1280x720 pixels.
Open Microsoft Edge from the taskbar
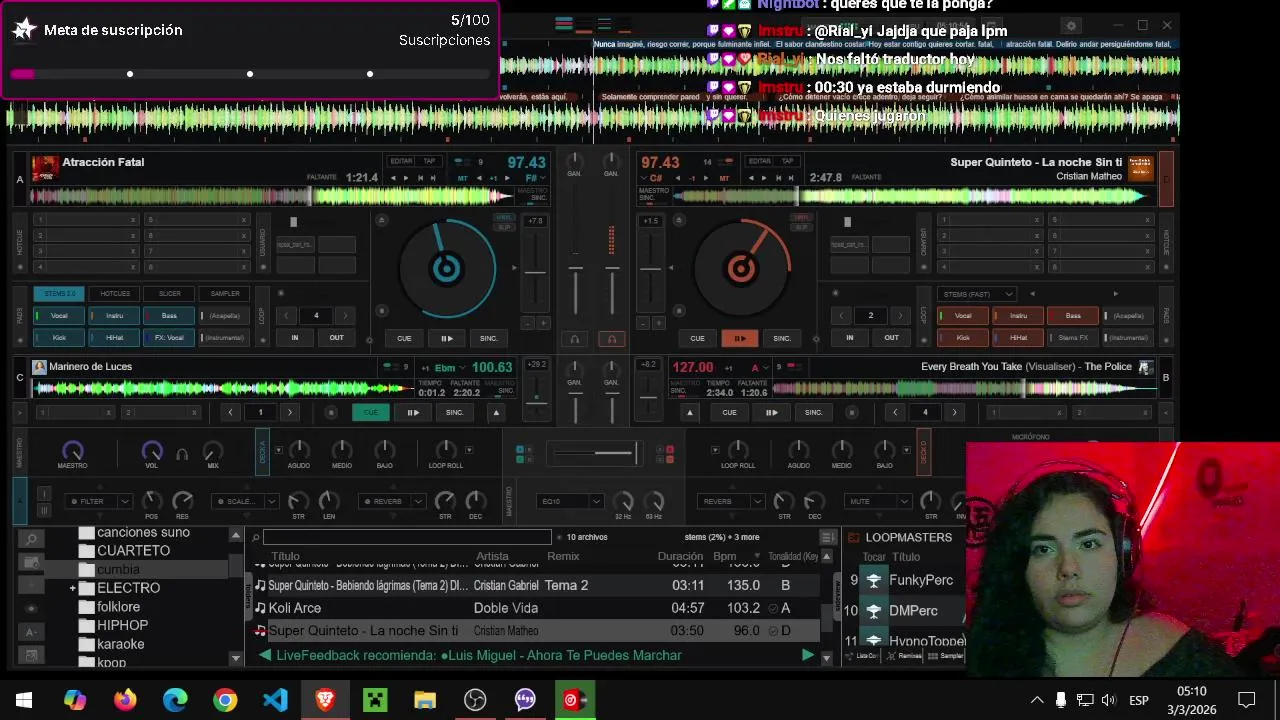175,700
